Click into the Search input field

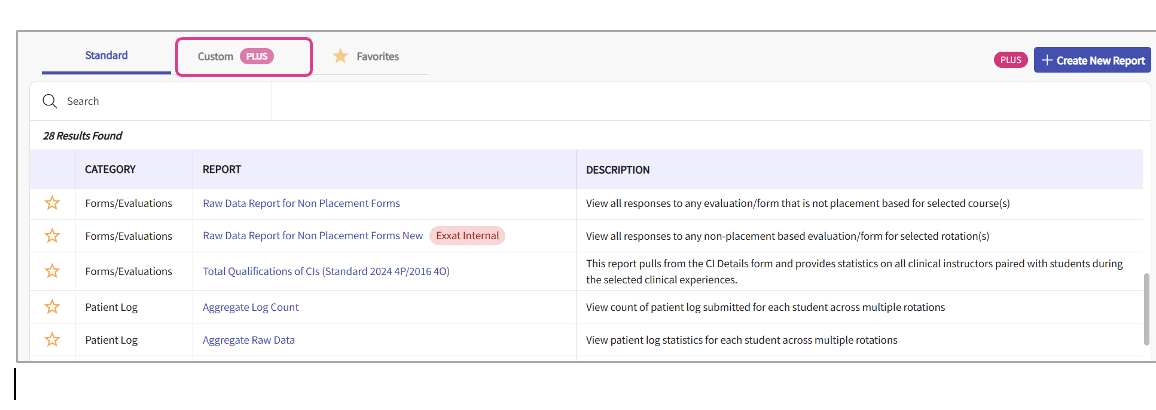pyautogui.click(x=151, y=101)
